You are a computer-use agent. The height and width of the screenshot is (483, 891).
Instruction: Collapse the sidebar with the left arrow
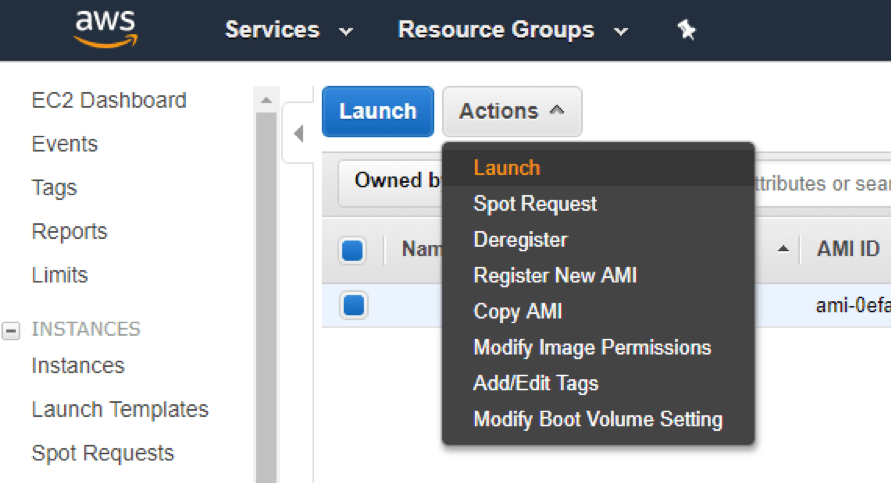click(298, 134)
